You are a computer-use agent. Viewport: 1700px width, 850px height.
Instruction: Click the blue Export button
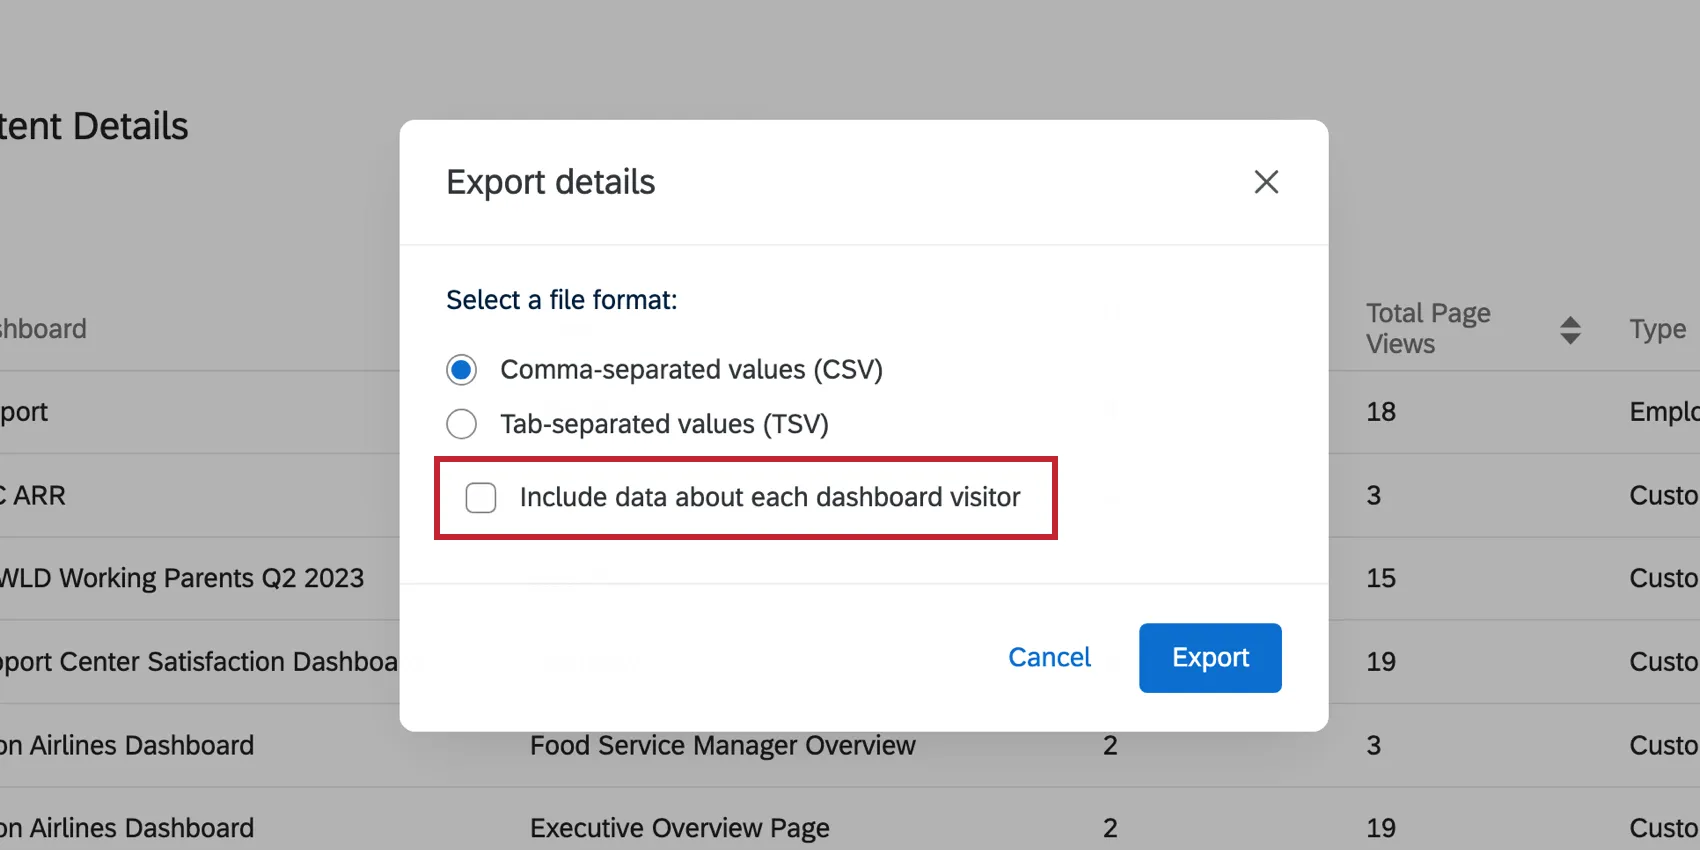tap(1209, 657)
